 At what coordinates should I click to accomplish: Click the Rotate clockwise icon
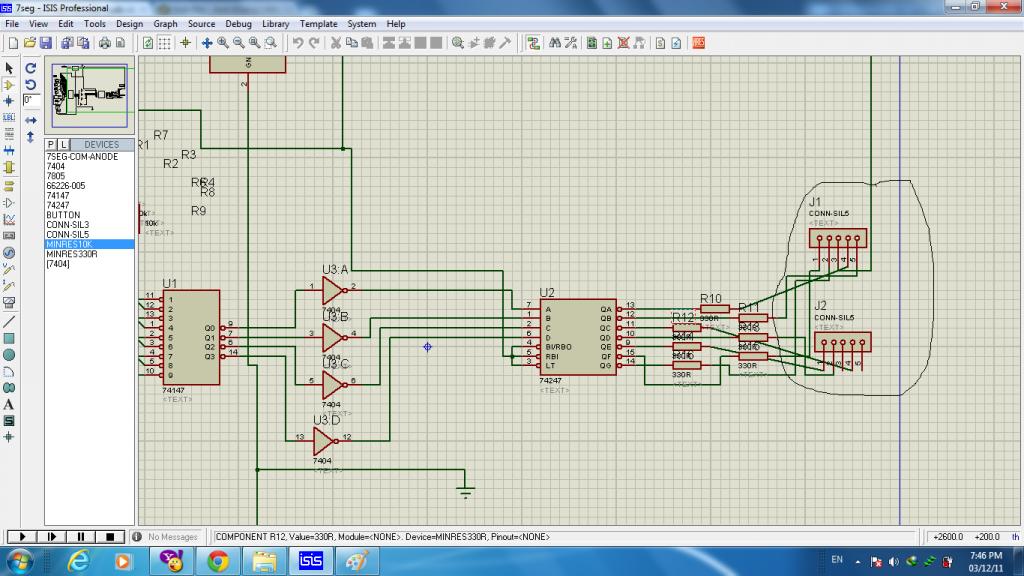point(31,68)
